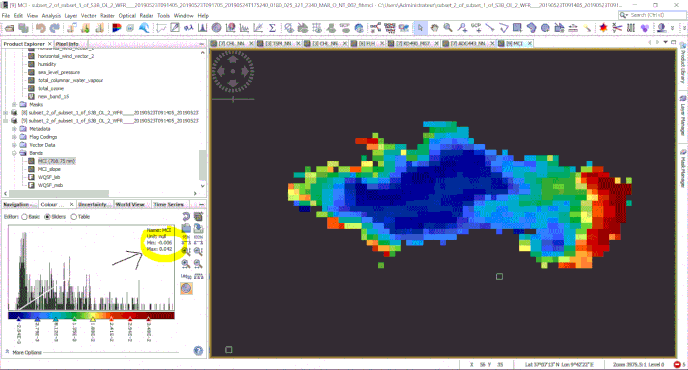The height and width of the screenshot is (370, 688).
Task: Switch to the World View tab
Action: (130, 205)
